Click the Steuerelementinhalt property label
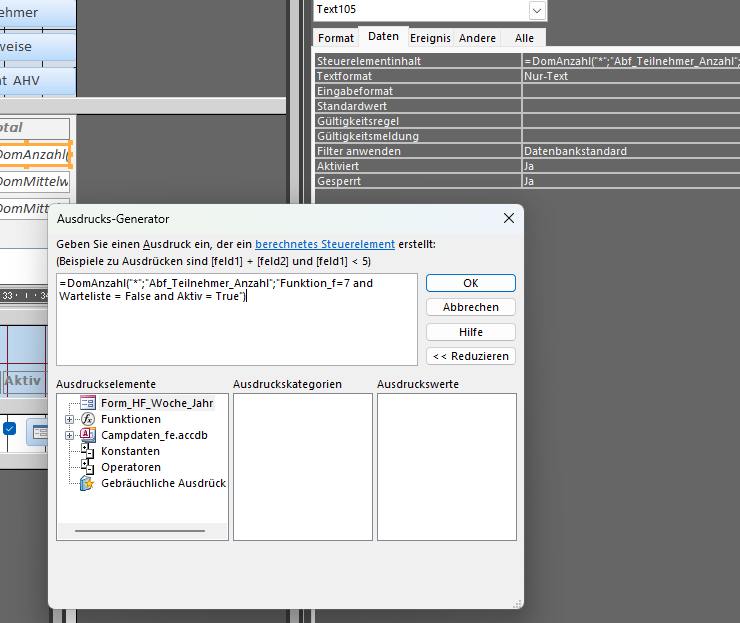The width and height of the screenshot is (740, 623). [369, 61]
